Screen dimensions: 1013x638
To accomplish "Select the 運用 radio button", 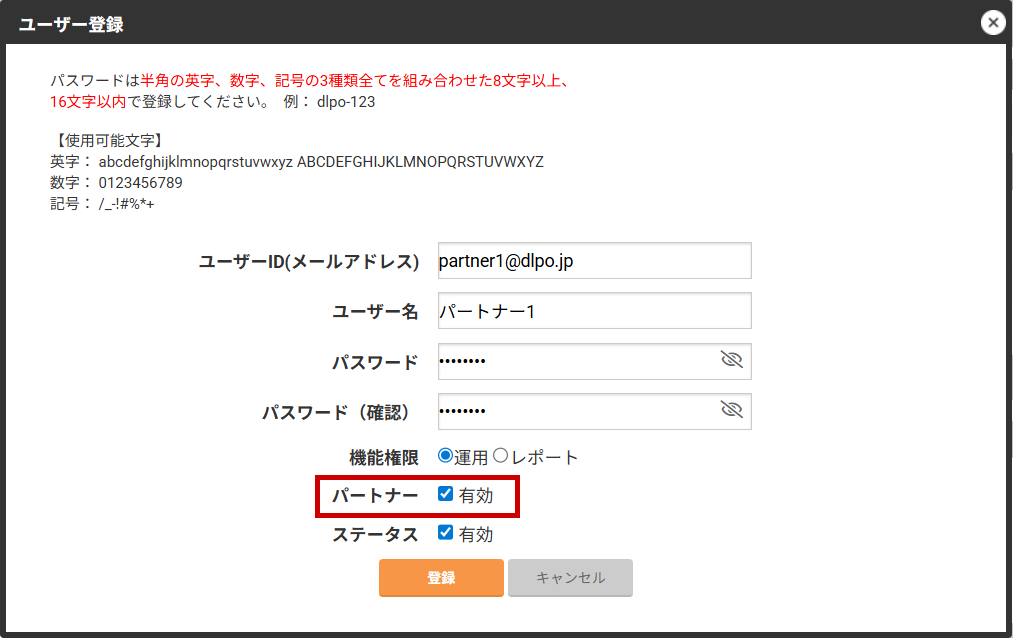I will [x=444, y=455].
